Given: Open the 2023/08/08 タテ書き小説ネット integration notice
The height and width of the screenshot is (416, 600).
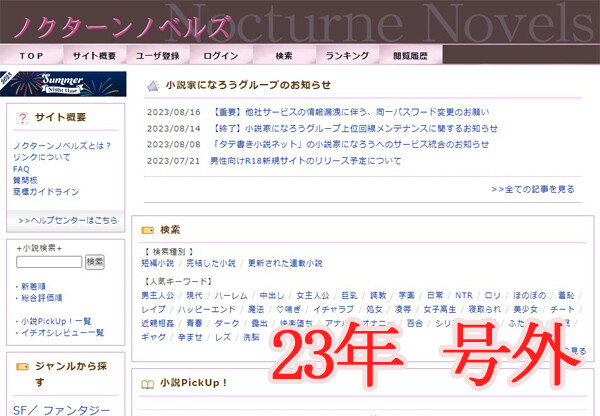Looking at the screenshot, I should pos(349,144).
